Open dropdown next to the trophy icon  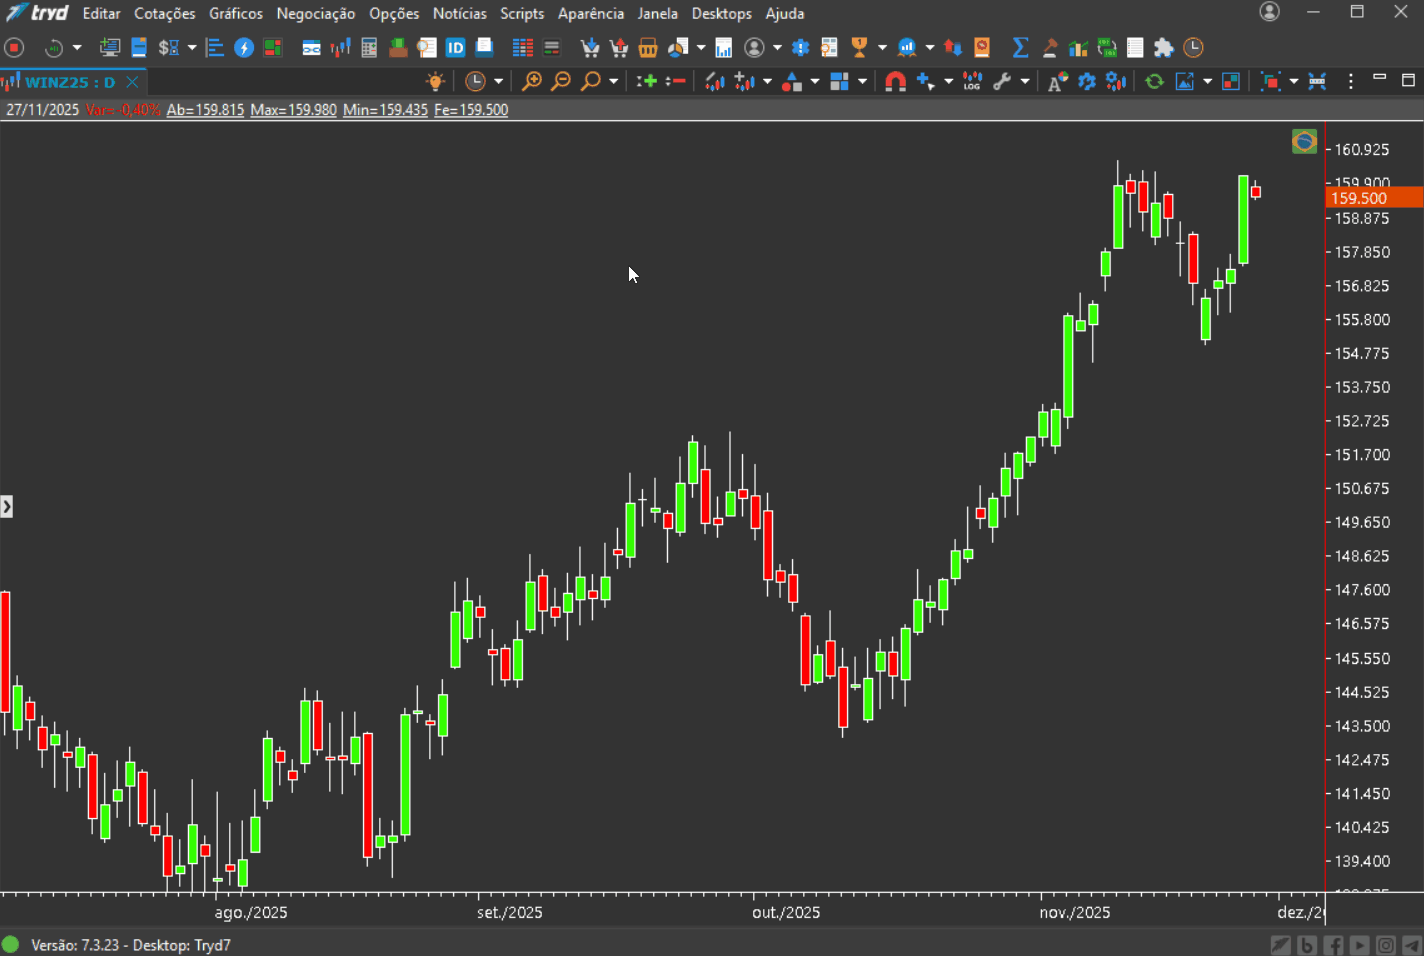[x=882, y=47]
